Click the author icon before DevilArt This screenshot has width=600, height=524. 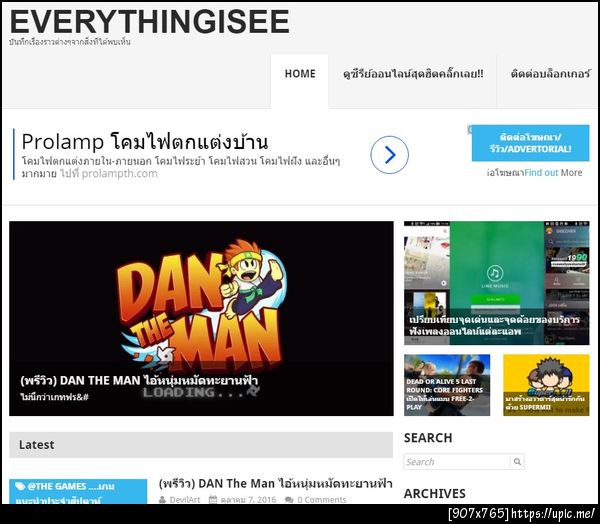tap(162, 500)
